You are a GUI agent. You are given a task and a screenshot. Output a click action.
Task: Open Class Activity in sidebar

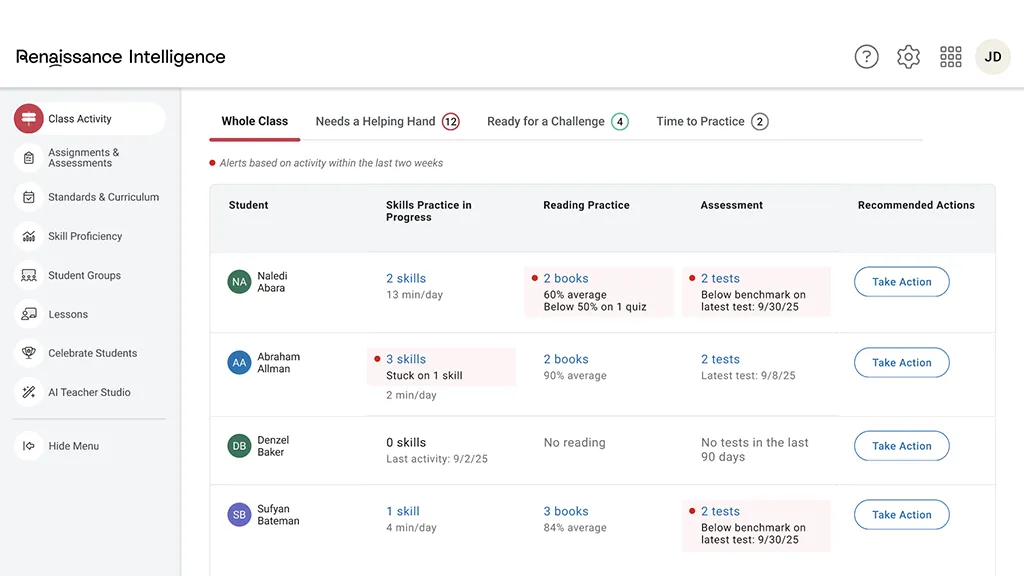(x=89, y=119)
